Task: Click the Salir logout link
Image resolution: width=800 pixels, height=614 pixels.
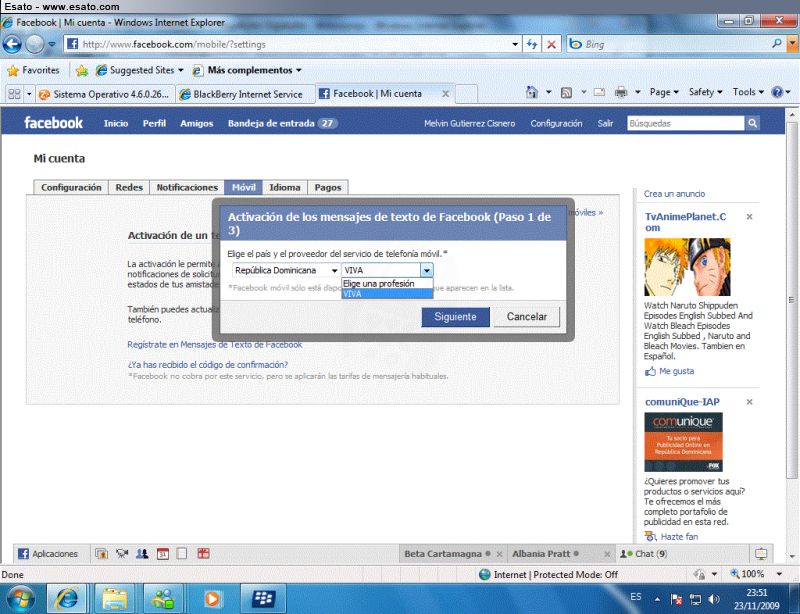Action: click(x=606, y=124)
